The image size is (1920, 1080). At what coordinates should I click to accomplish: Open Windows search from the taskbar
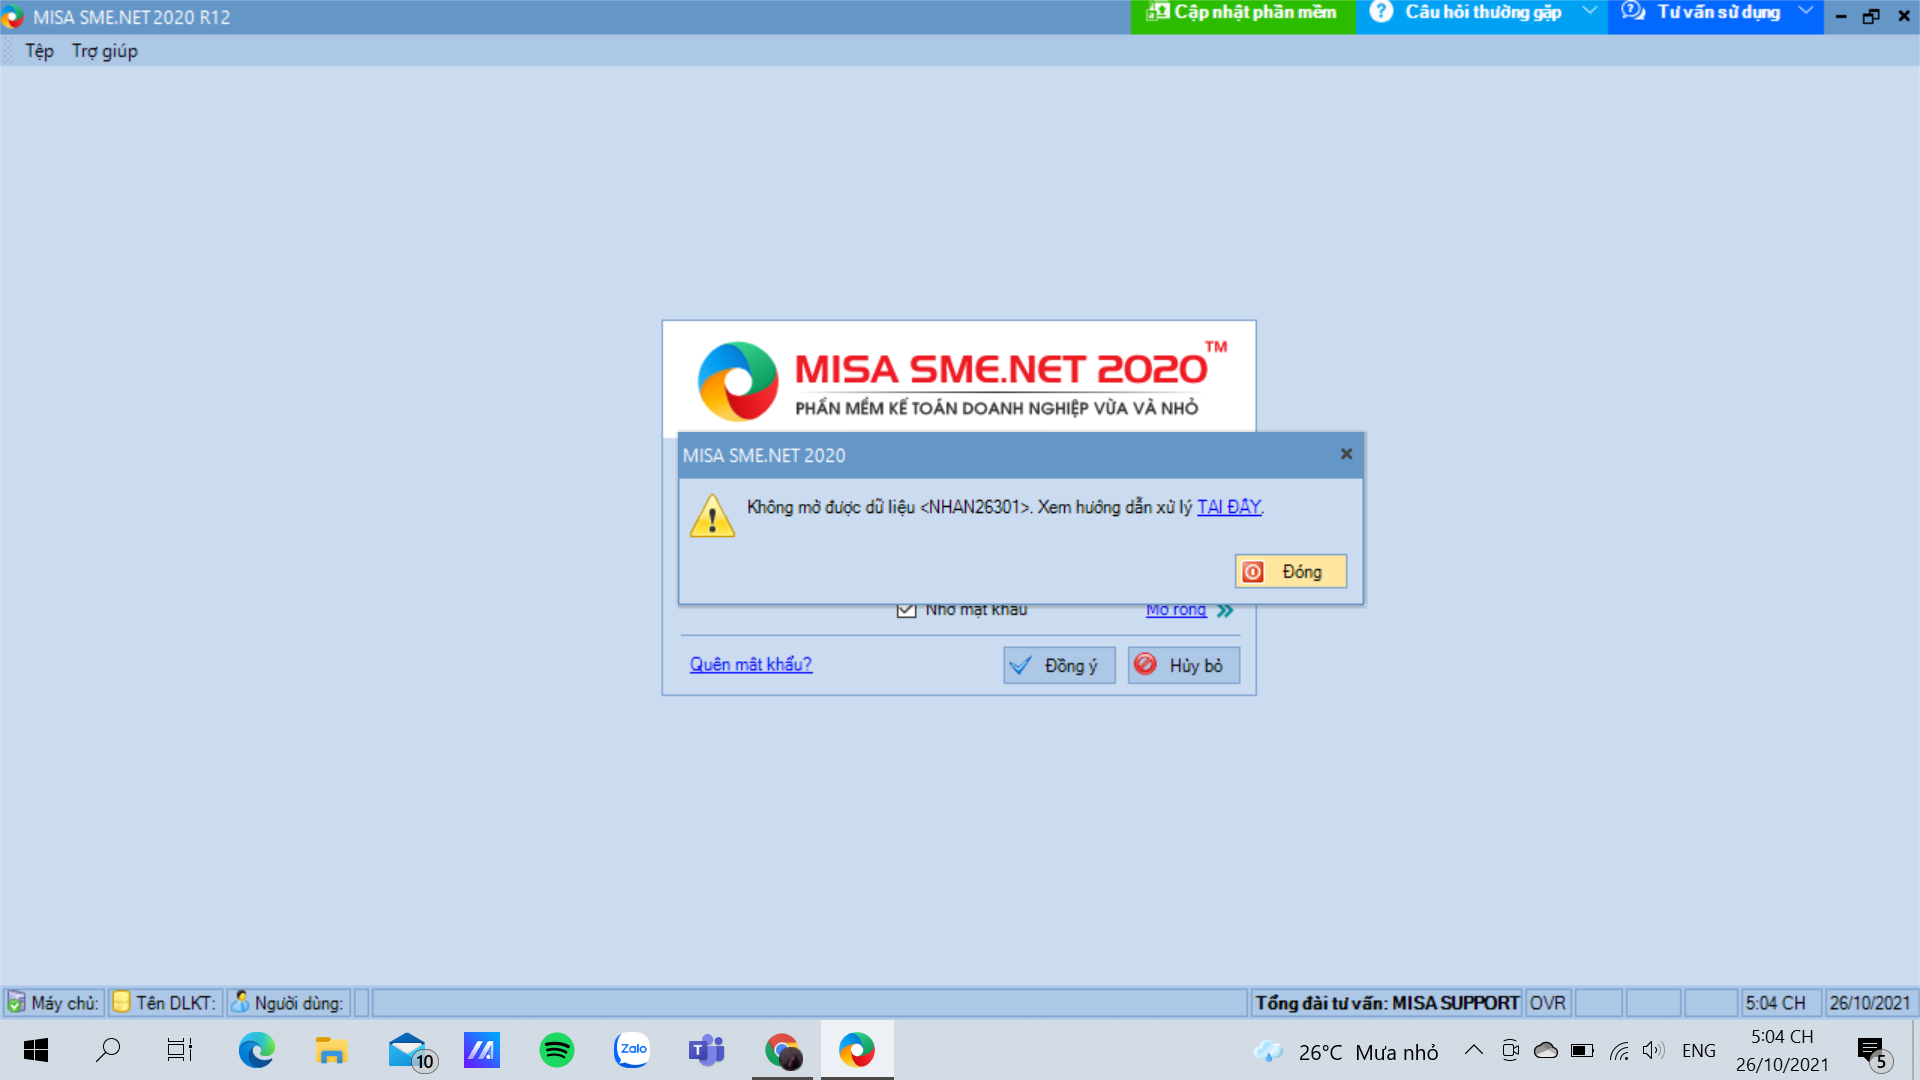(108, 1050)
